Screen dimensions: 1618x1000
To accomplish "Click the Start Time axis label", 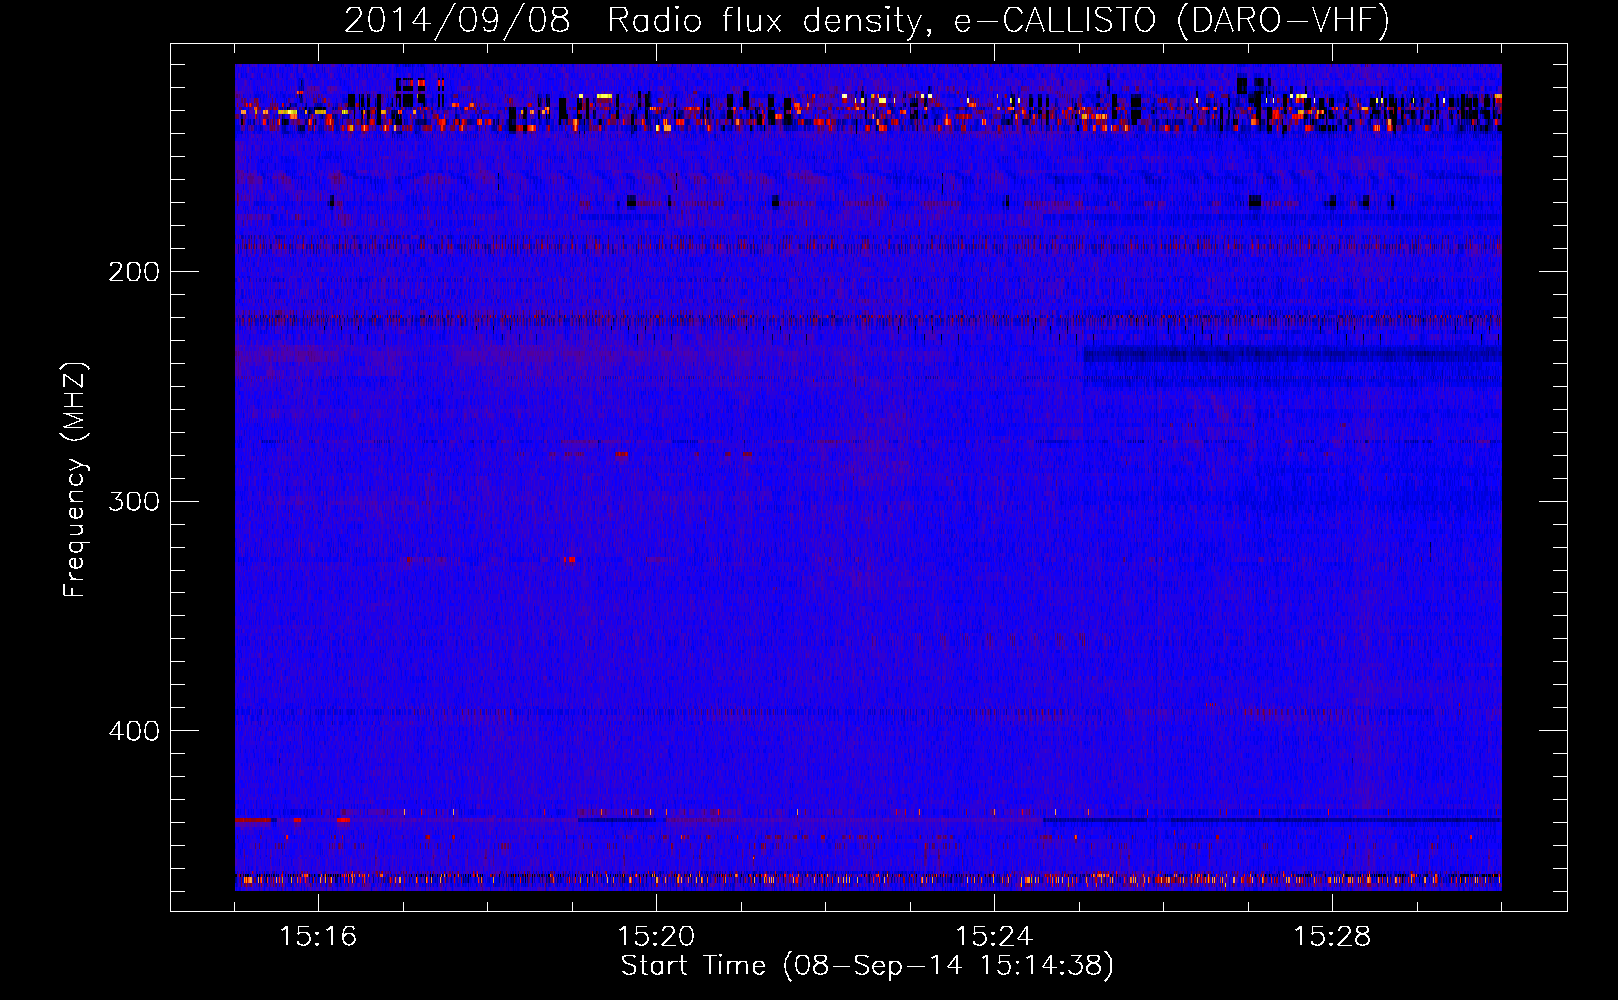I will (867, 966).
